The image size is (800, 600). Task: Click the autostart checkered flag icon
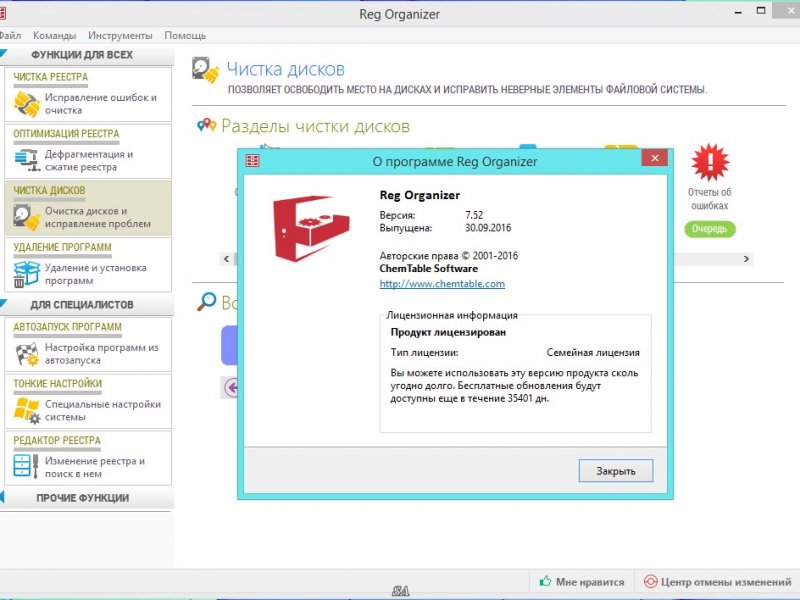(27, 354)
